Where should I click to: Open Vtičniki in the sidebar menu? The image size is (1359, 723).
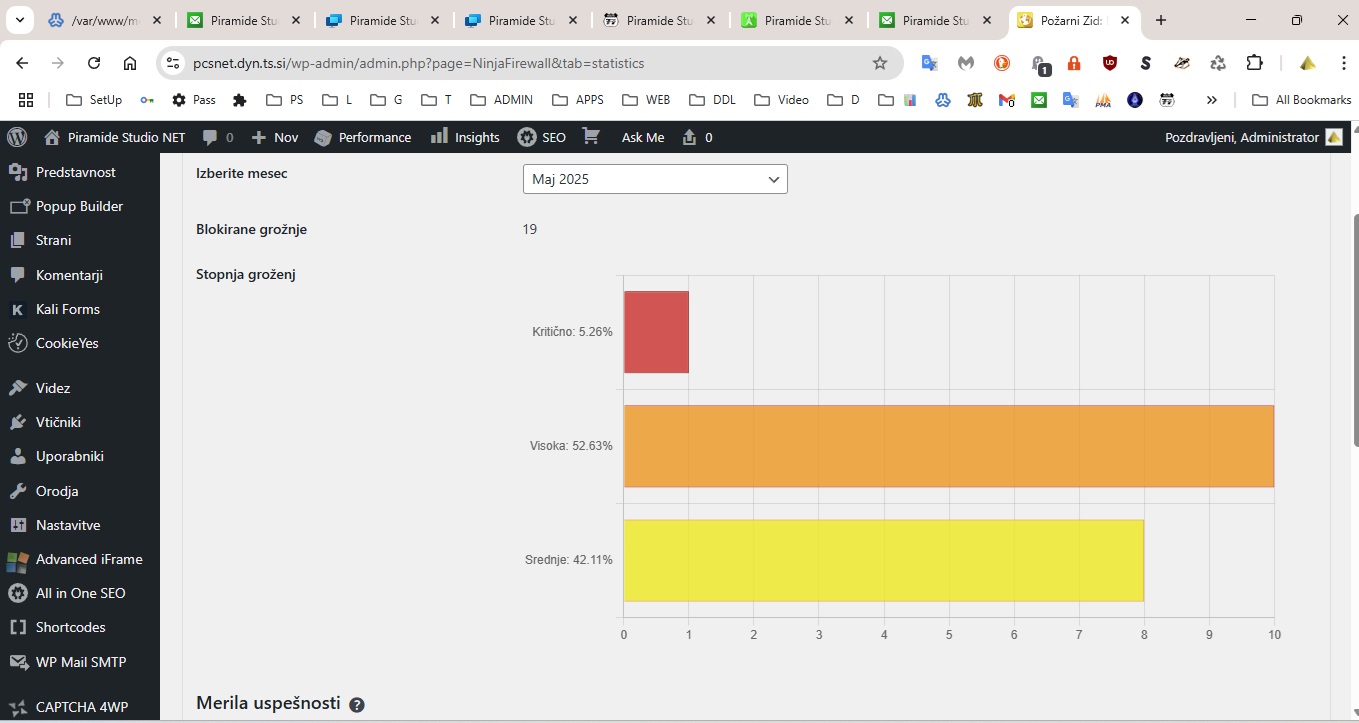[58, 422]
